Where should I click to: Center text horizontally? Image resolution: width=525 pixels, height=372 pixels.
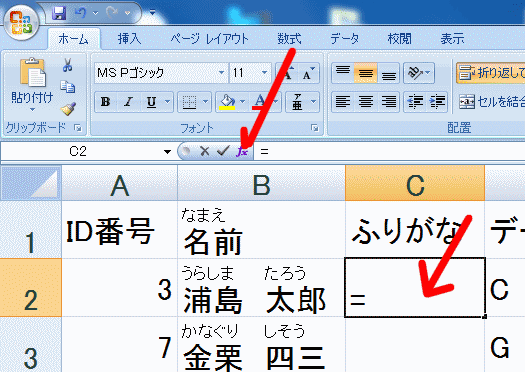(366, 101)
